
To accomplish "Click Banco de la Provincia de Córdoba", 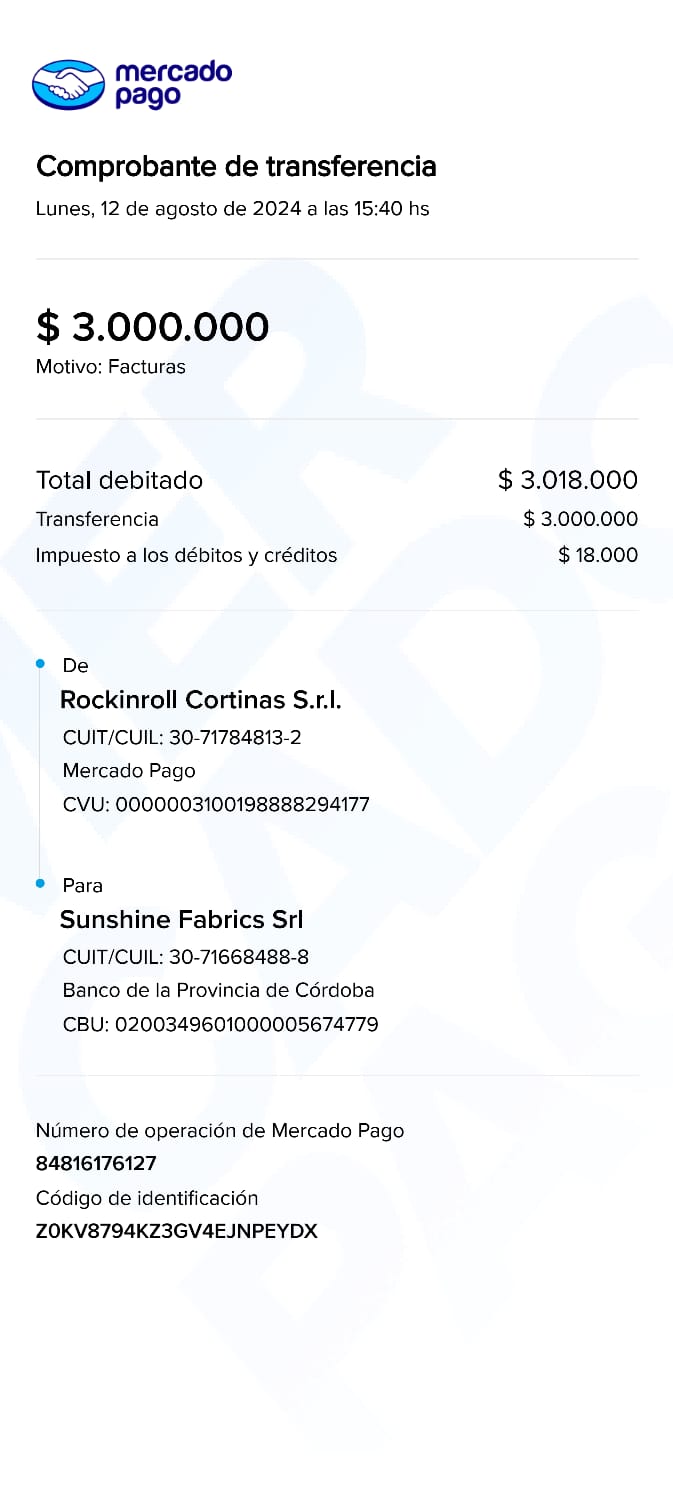I will click(218, 990).
